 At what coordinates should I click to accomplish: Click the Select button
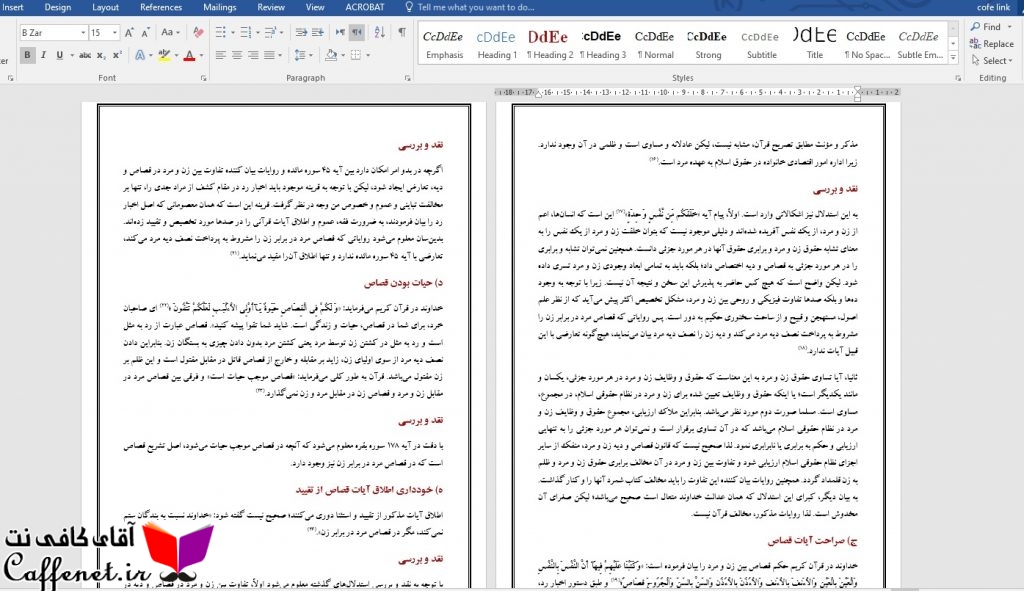991,61
